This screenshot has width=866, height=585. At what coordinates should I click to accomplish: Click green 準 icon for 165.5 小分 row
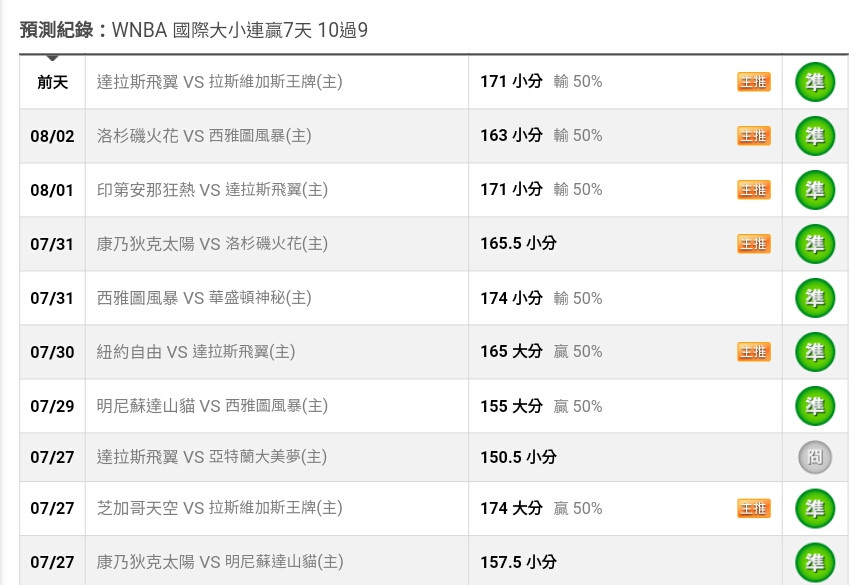(x=815, y=244)
